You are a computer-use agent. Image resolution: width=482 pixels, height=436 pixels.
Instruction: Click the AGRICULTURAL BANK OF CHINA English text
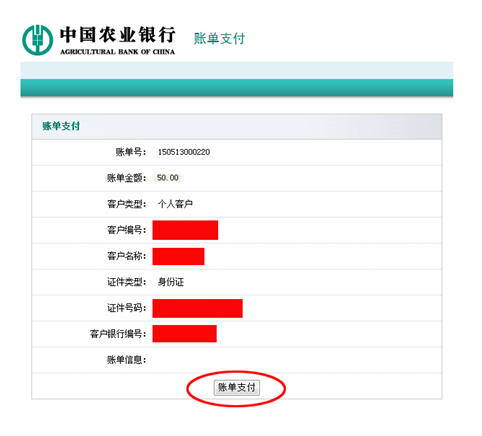point(117,52)
